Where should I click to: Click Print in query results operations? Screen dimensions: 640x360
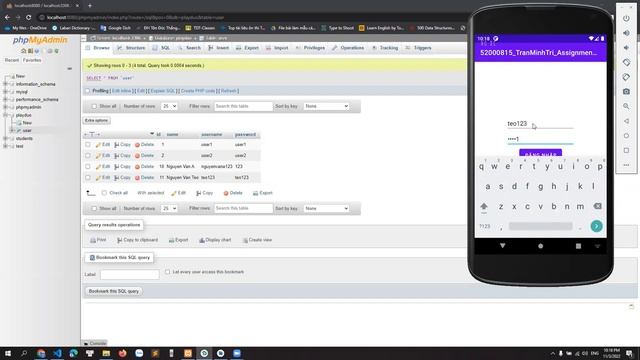point(98,240)
